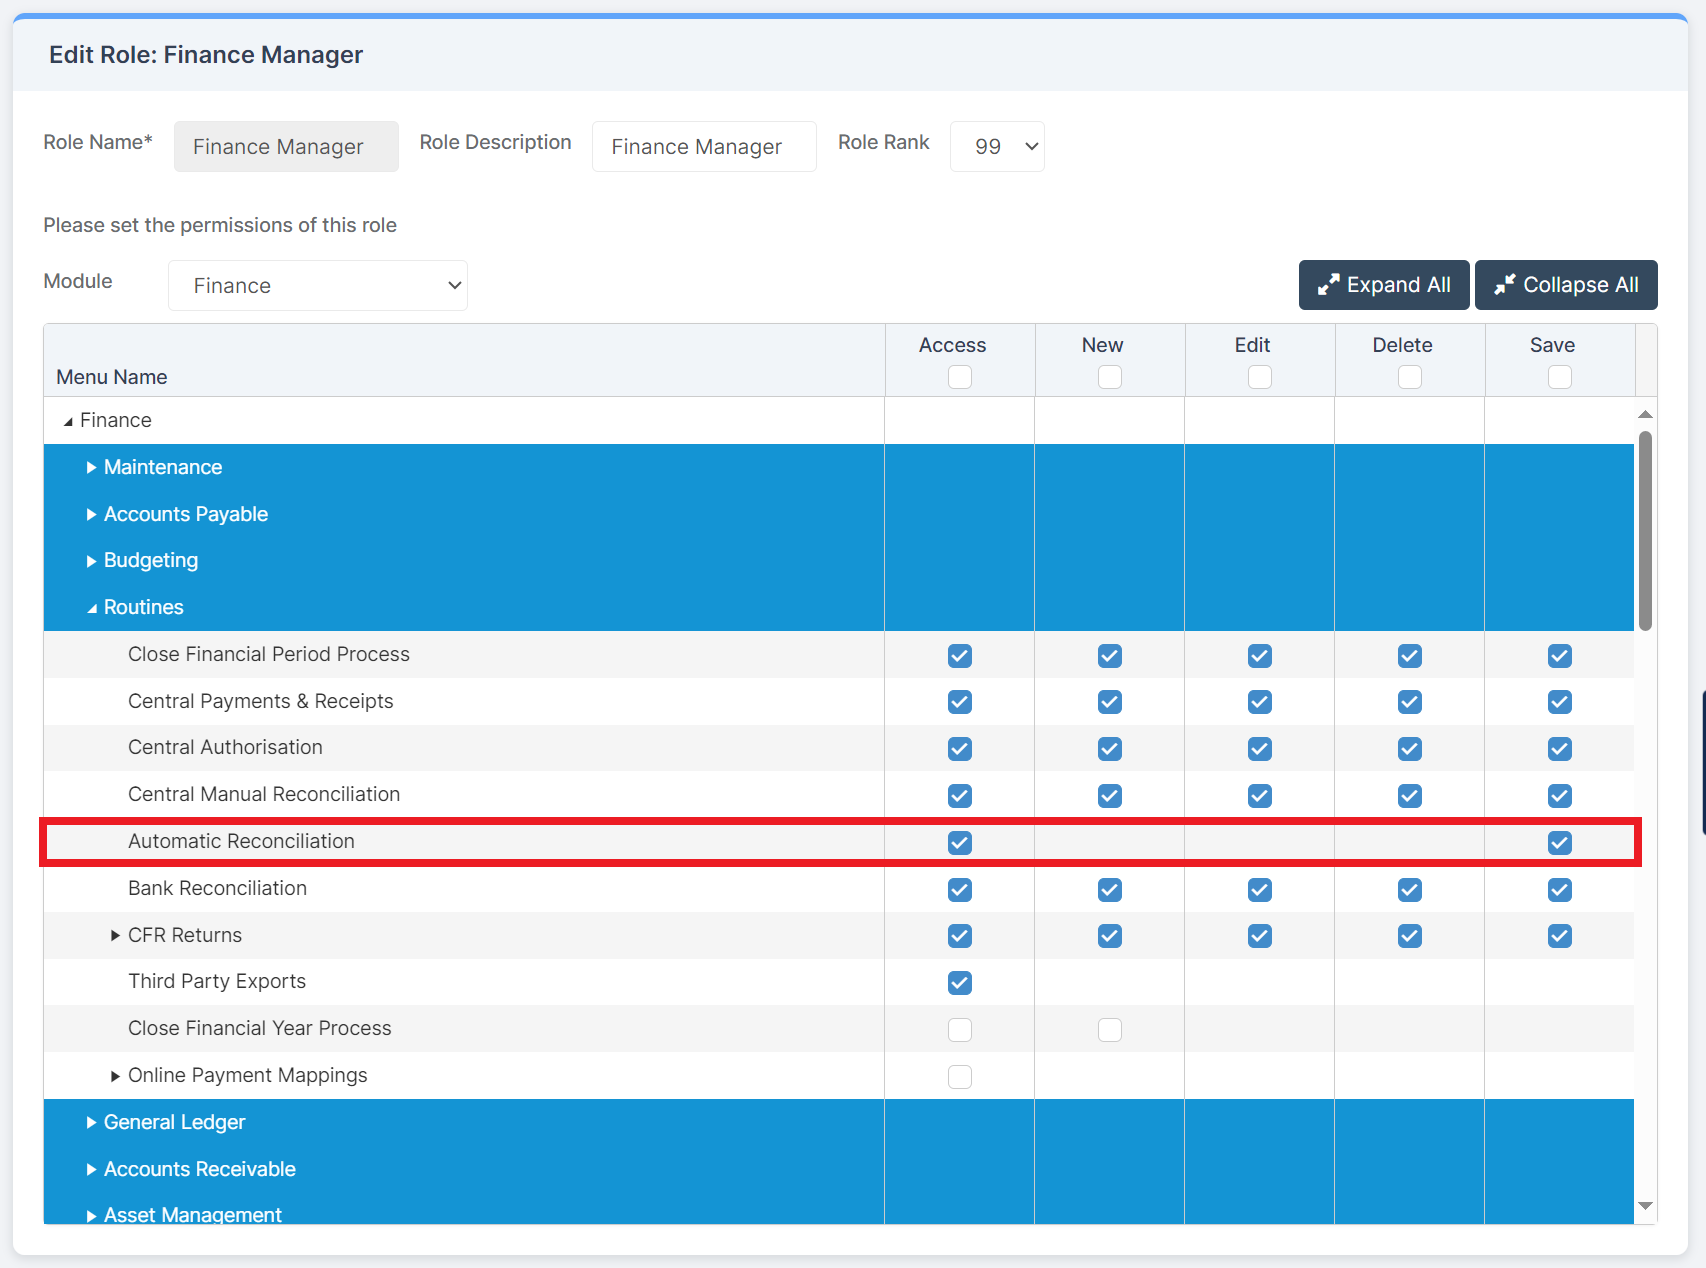Click inside the Role Description field
This screenshot has height=1268, width=1706.
point(703,146)
